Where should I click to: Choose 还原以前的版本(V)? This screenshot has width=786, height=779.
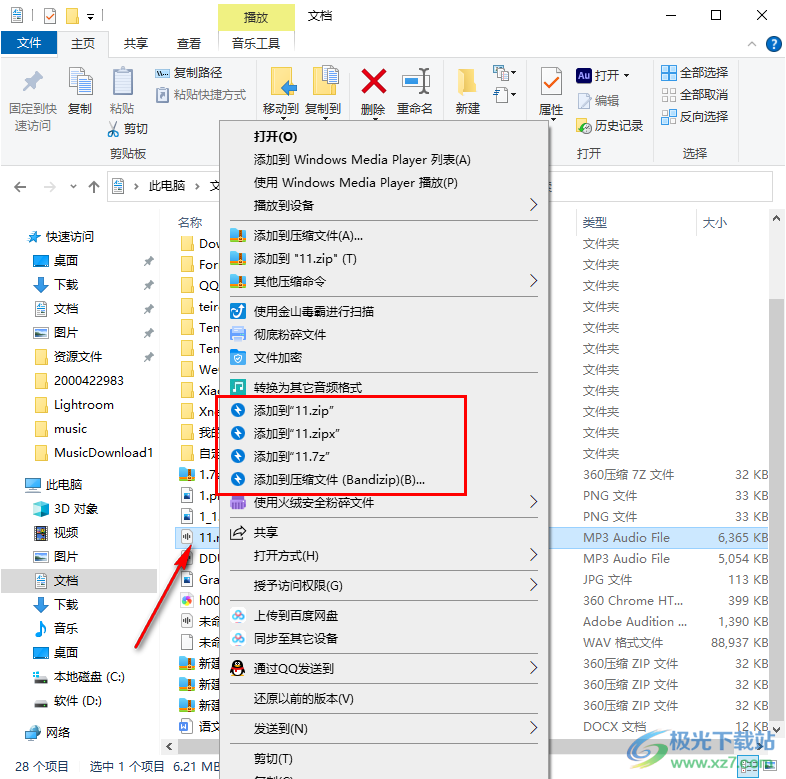(383, 698)
